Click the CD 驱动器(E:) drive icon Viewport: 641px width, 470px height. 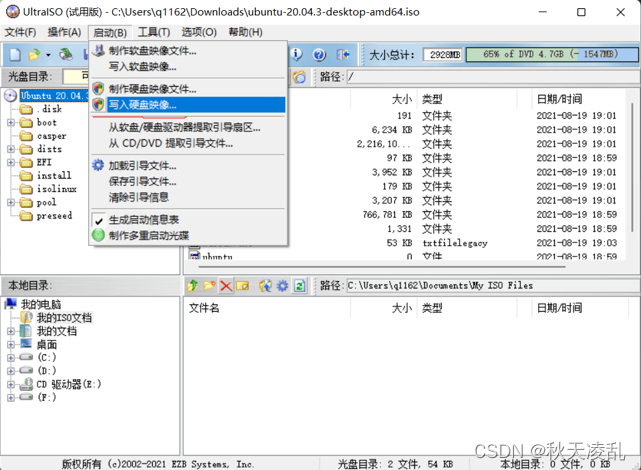click(x=27, y=384)
